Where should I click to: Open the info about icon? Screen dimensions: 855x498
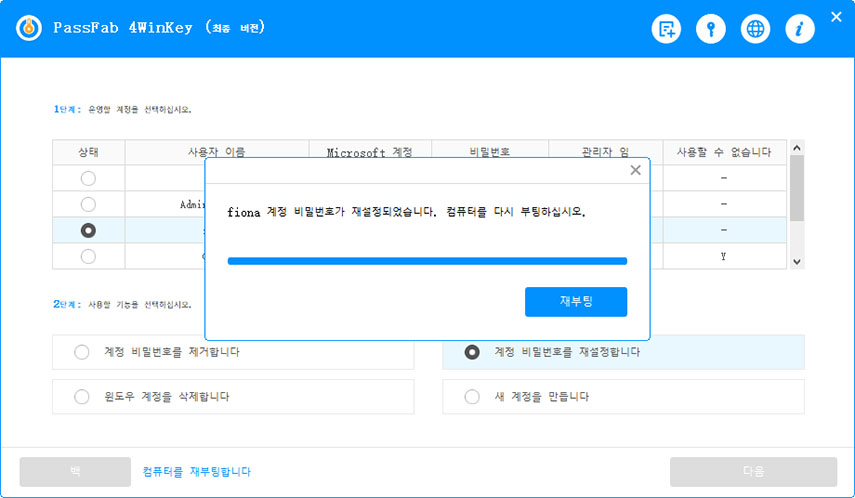pos(800,29)
